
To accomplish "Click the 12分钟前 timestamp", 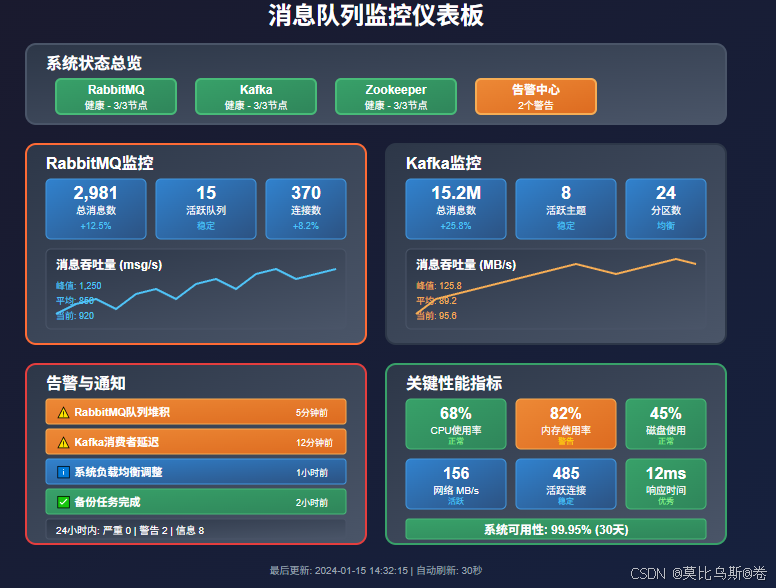I will click(x=314, y=443).
